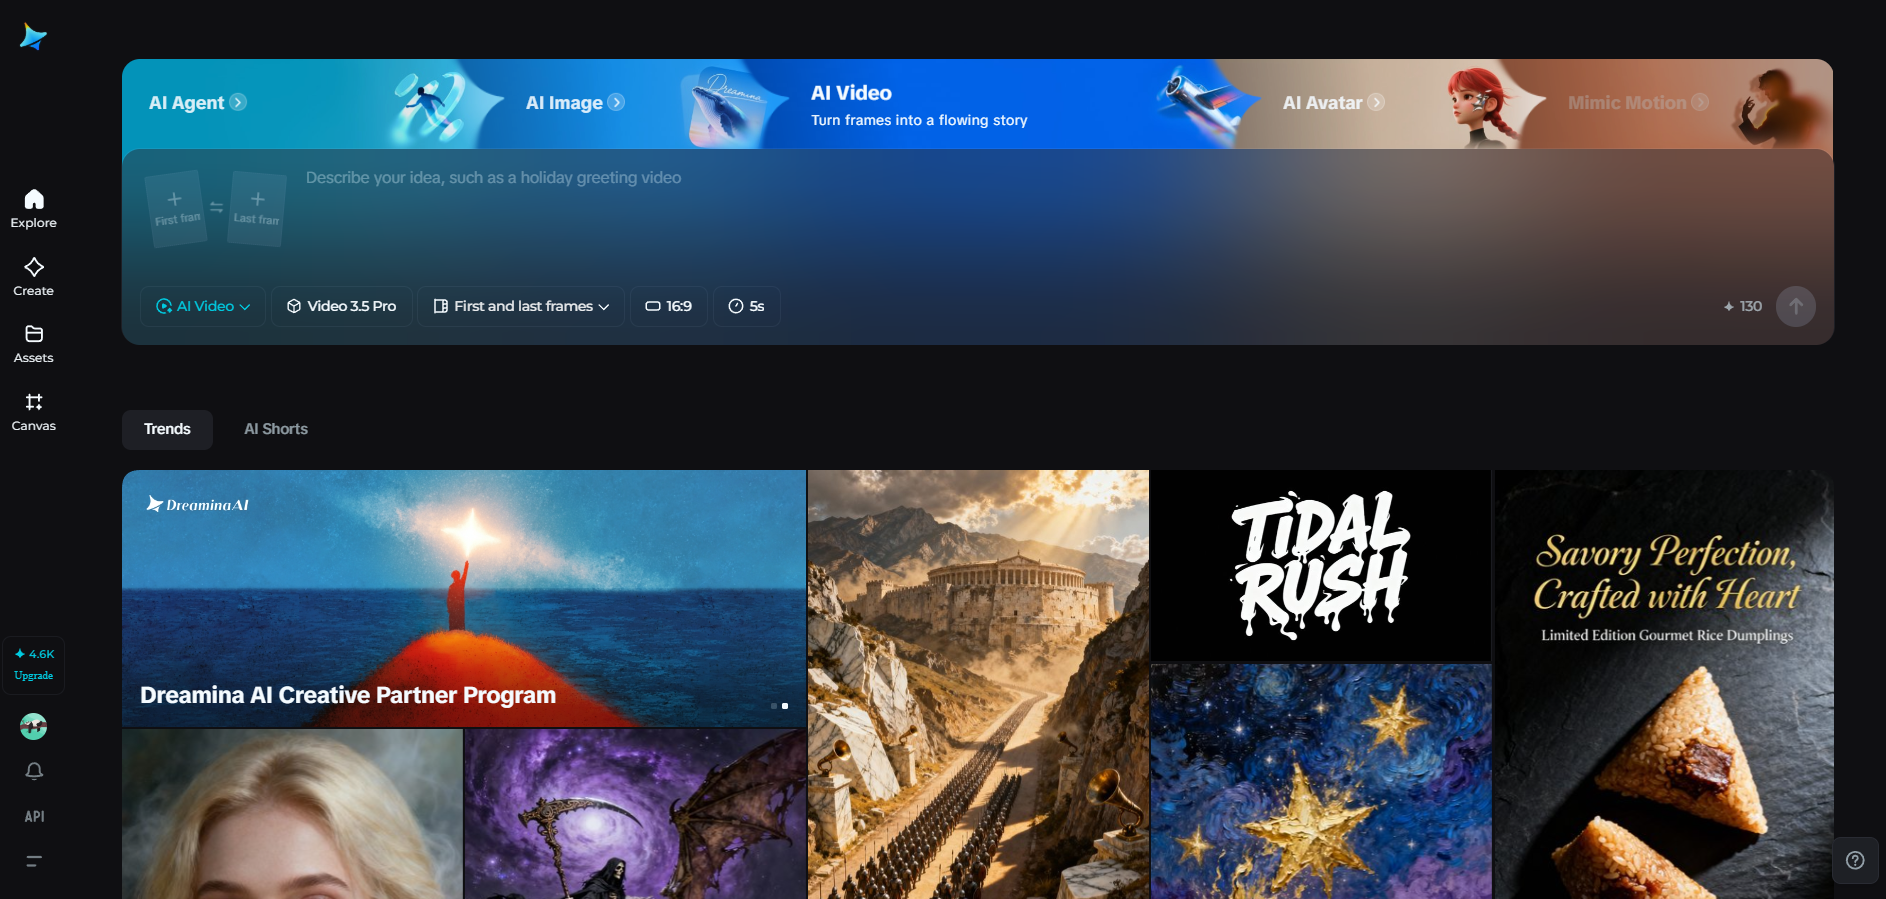Add a Last frame image
This screenshot has width=1886, height=899.
(257, 208)
